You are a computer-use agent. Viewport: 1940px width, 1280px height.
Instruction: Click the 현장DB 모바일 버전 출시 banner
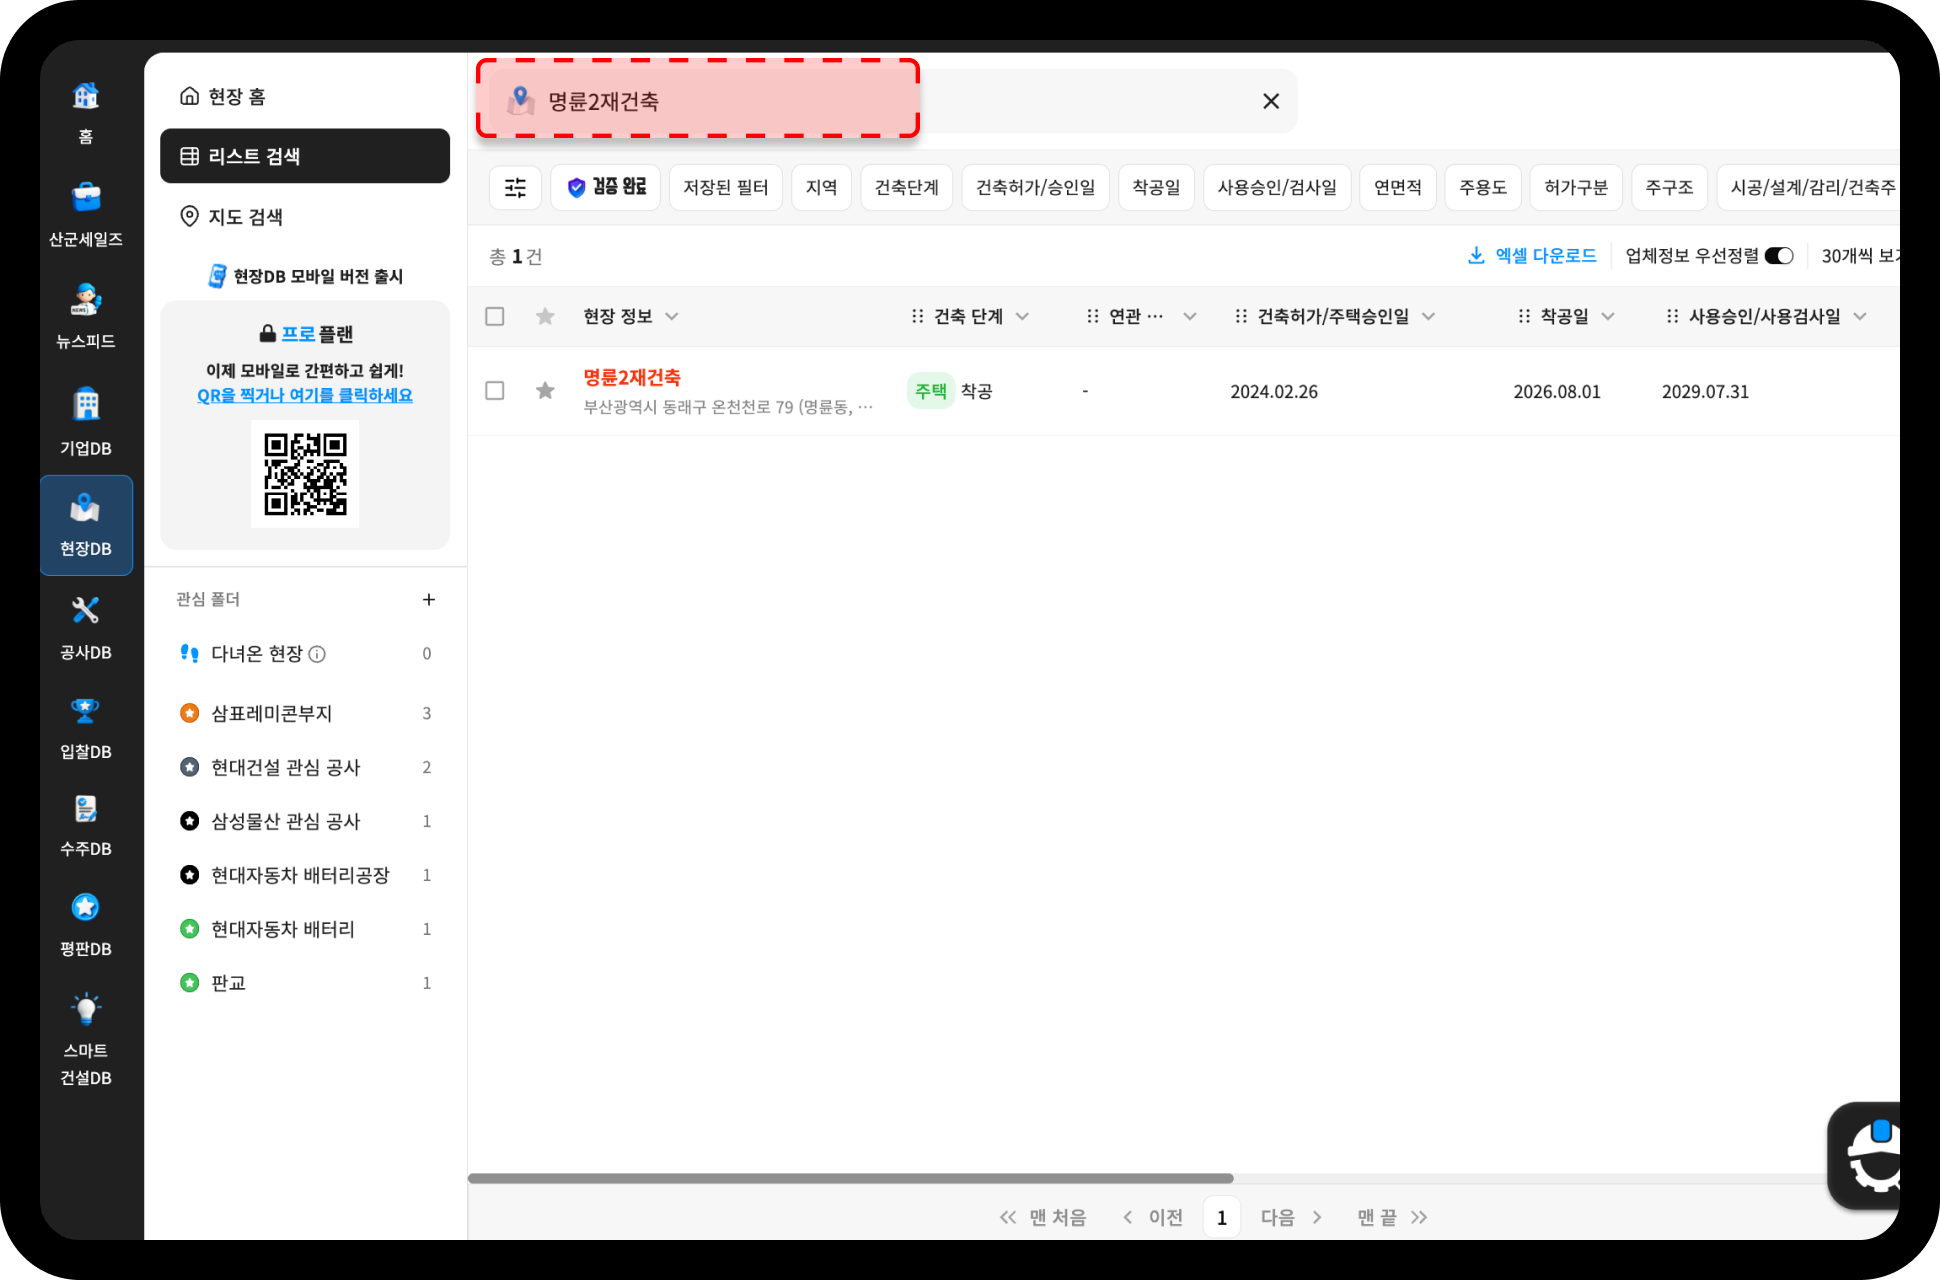coord(305,276)
